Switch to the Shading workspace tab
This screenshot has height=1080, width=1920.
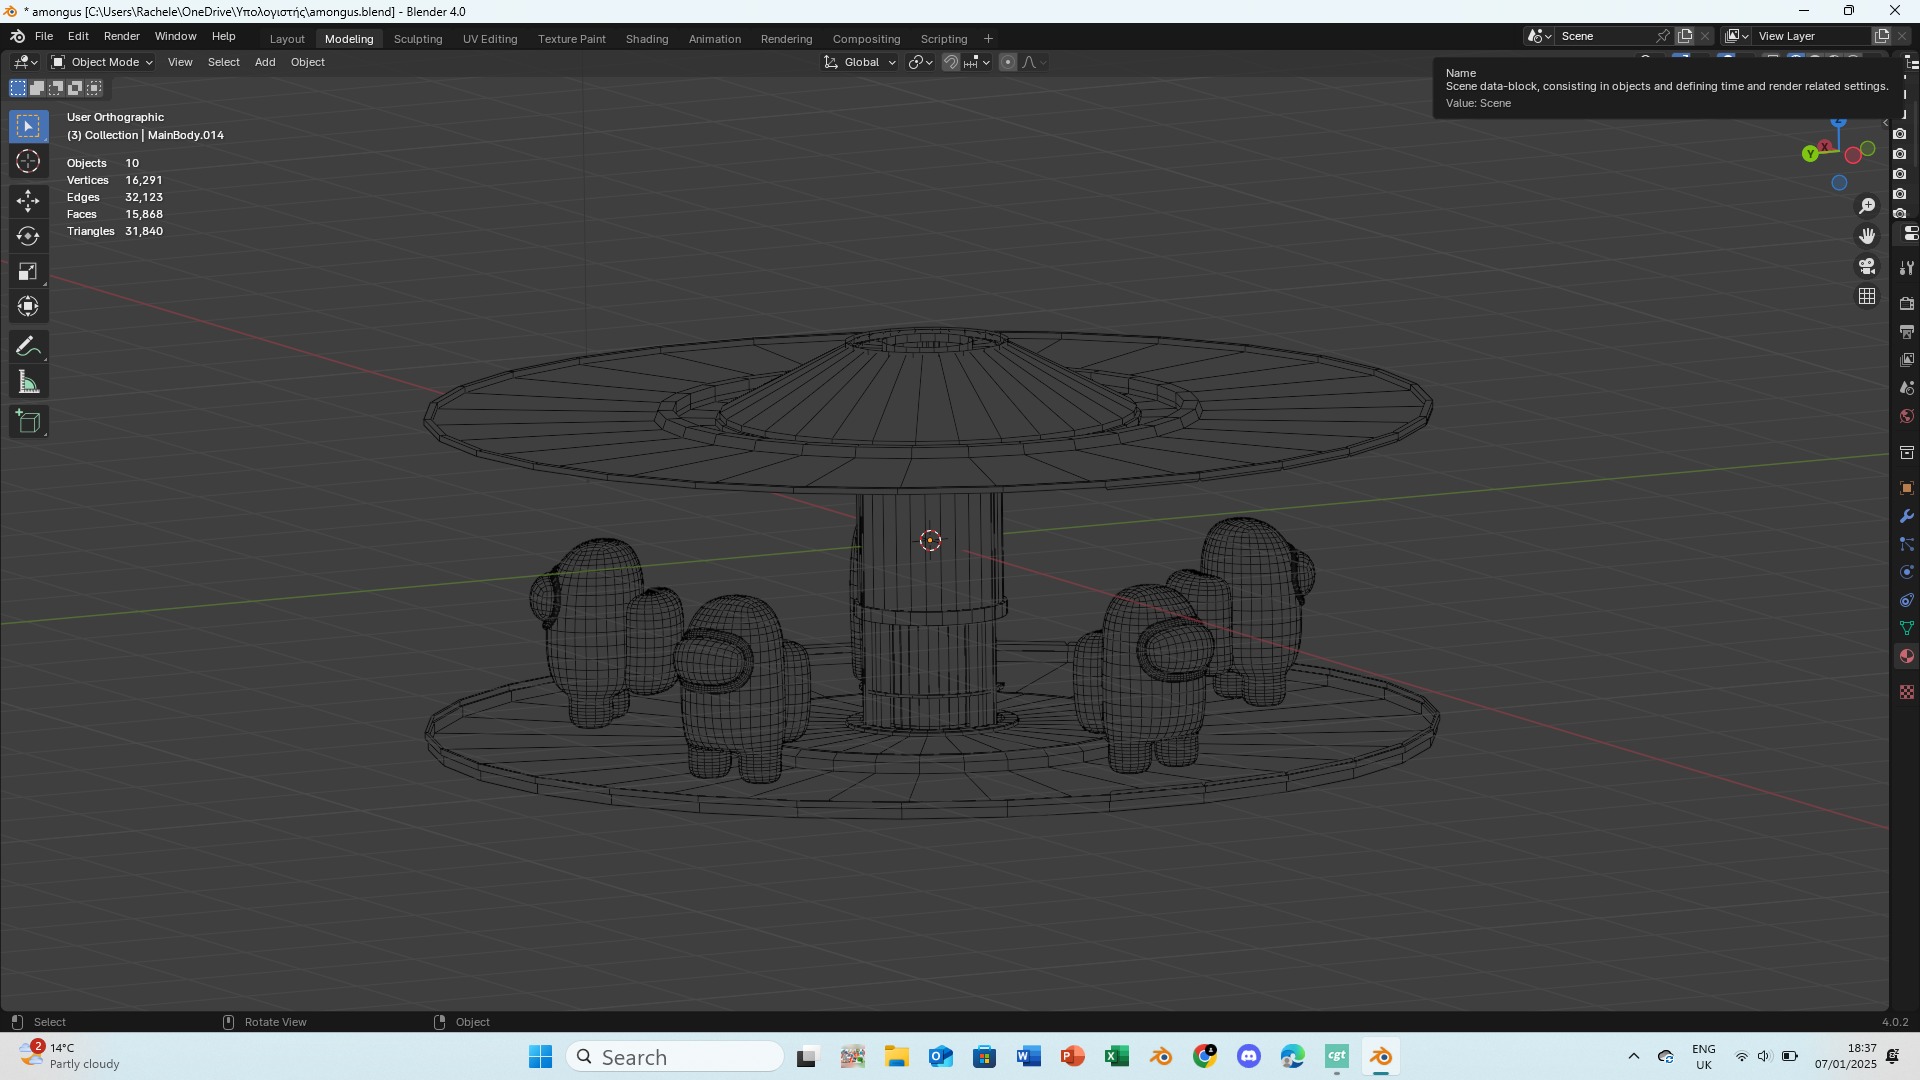647,39
